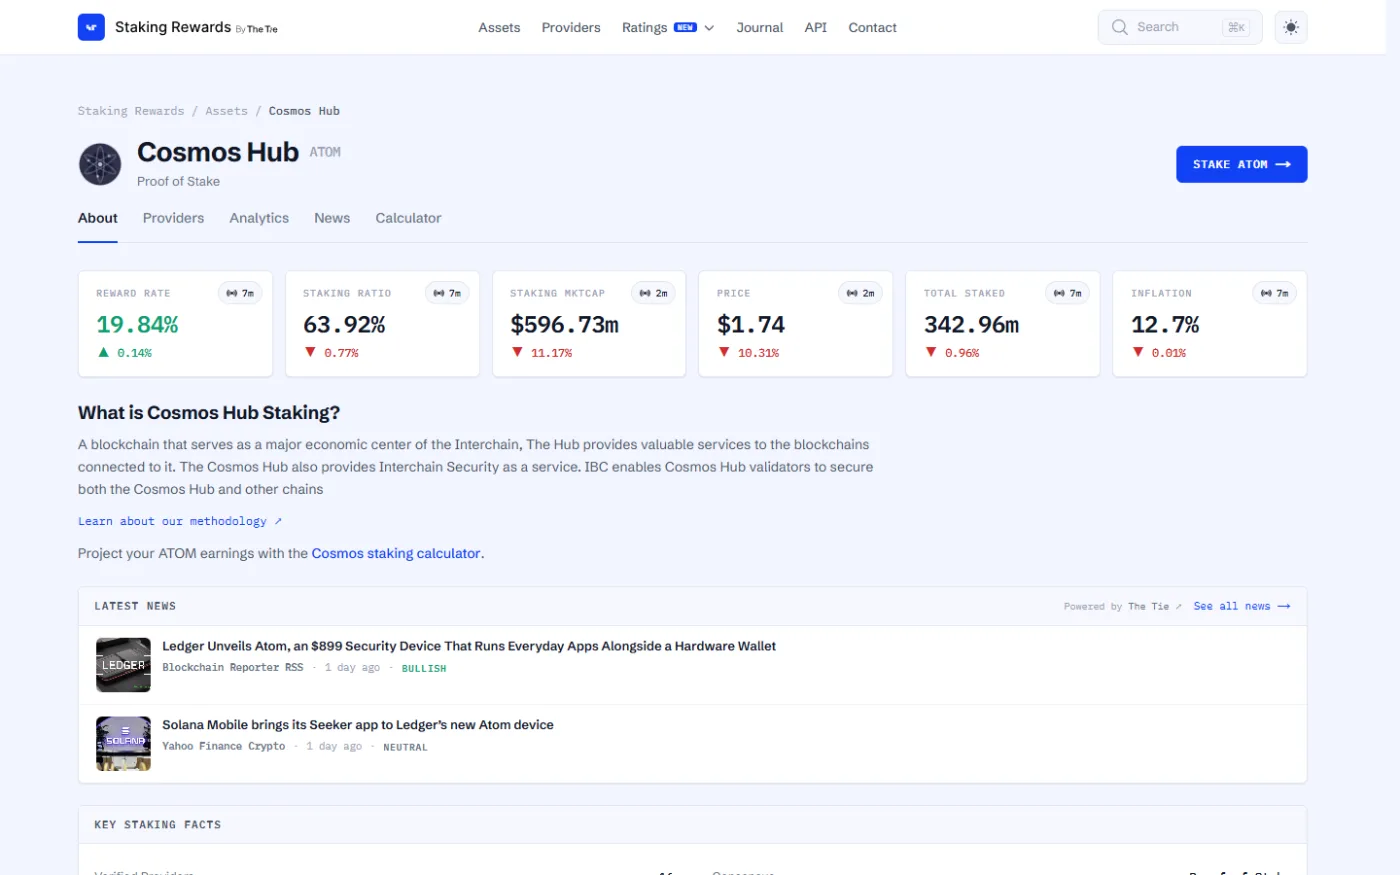Open Learn about our methodology link
The height and width of the screenshot is (875, 1400).
pos(180,521)
